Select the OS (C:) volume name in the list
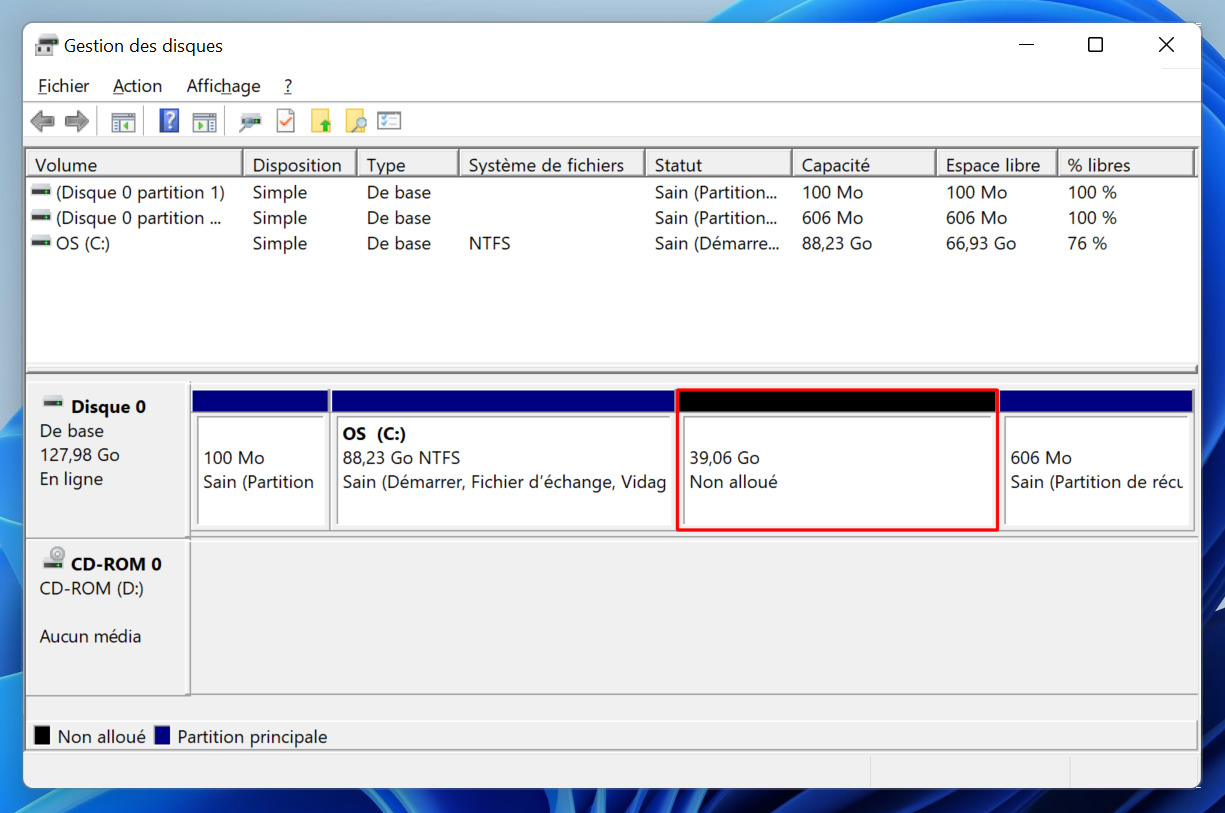 pos(83,243)
